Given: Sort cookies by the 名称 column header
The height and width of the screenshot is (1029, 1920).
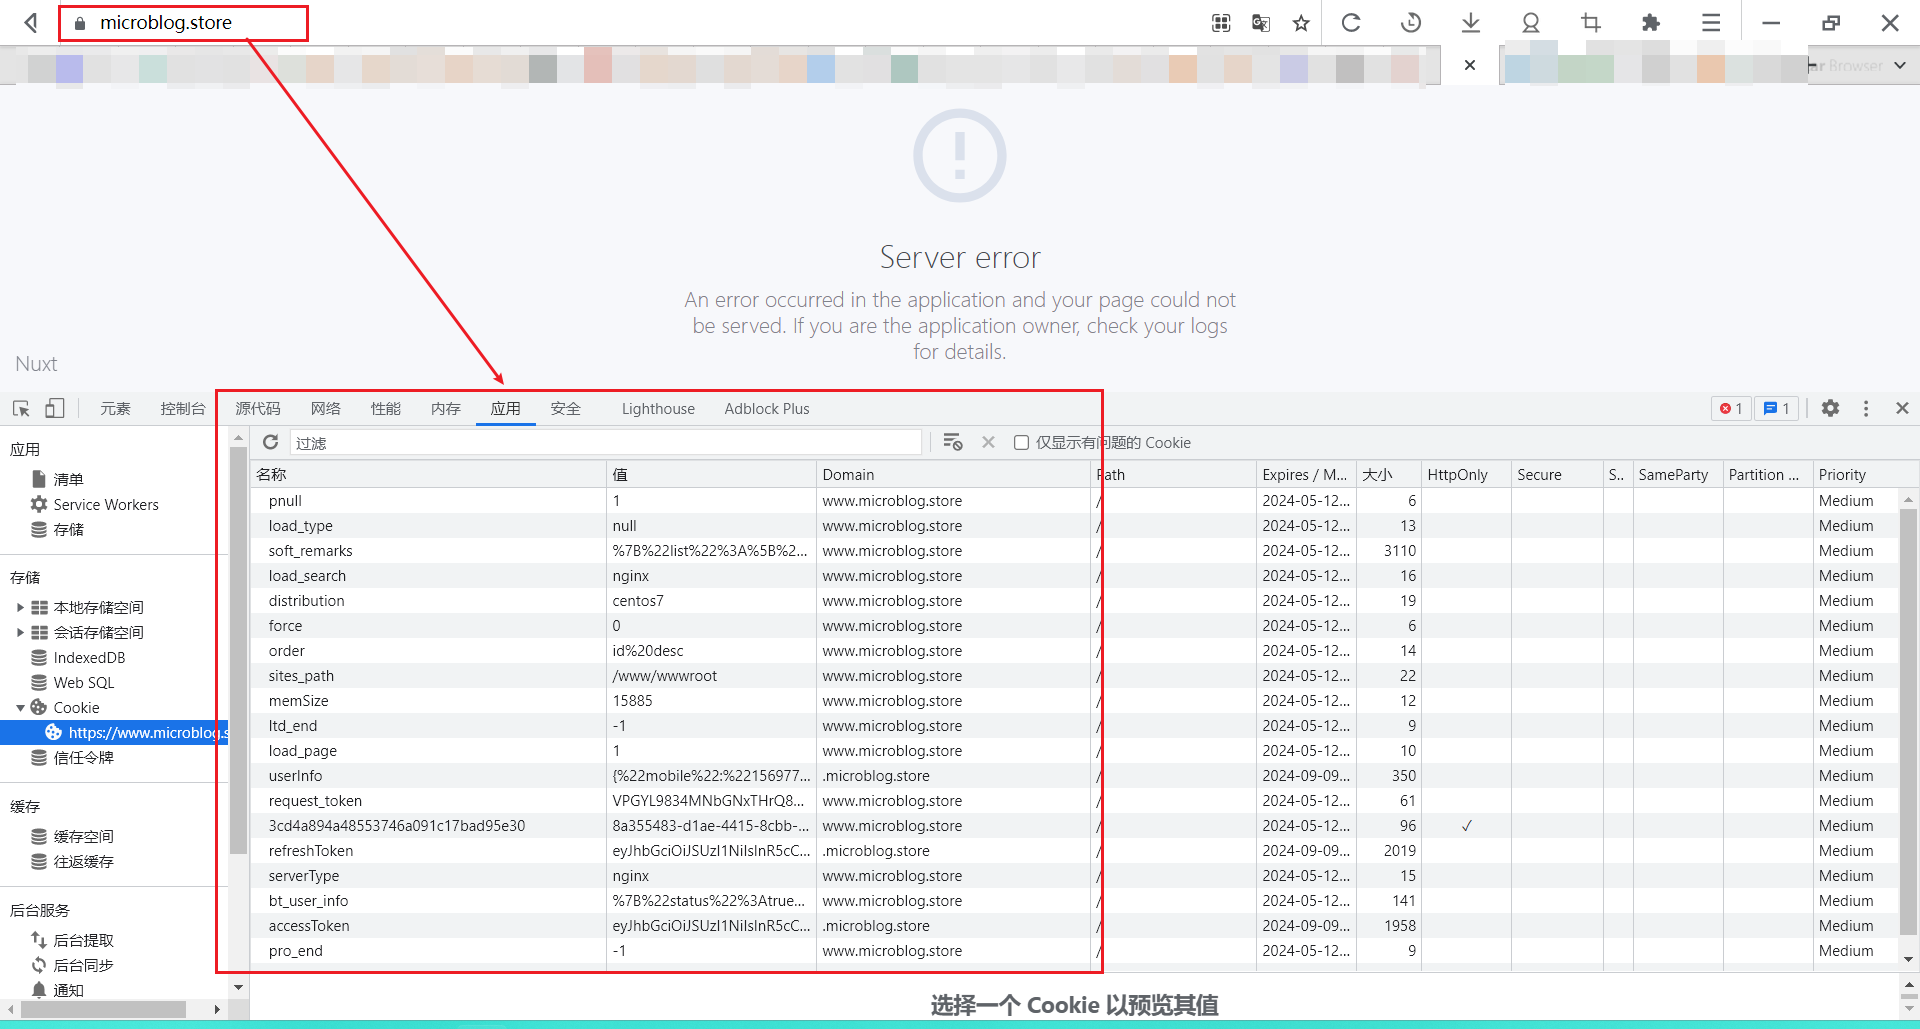Looking at the screenshot, I should pyautogui.click(x=428, y=474).
